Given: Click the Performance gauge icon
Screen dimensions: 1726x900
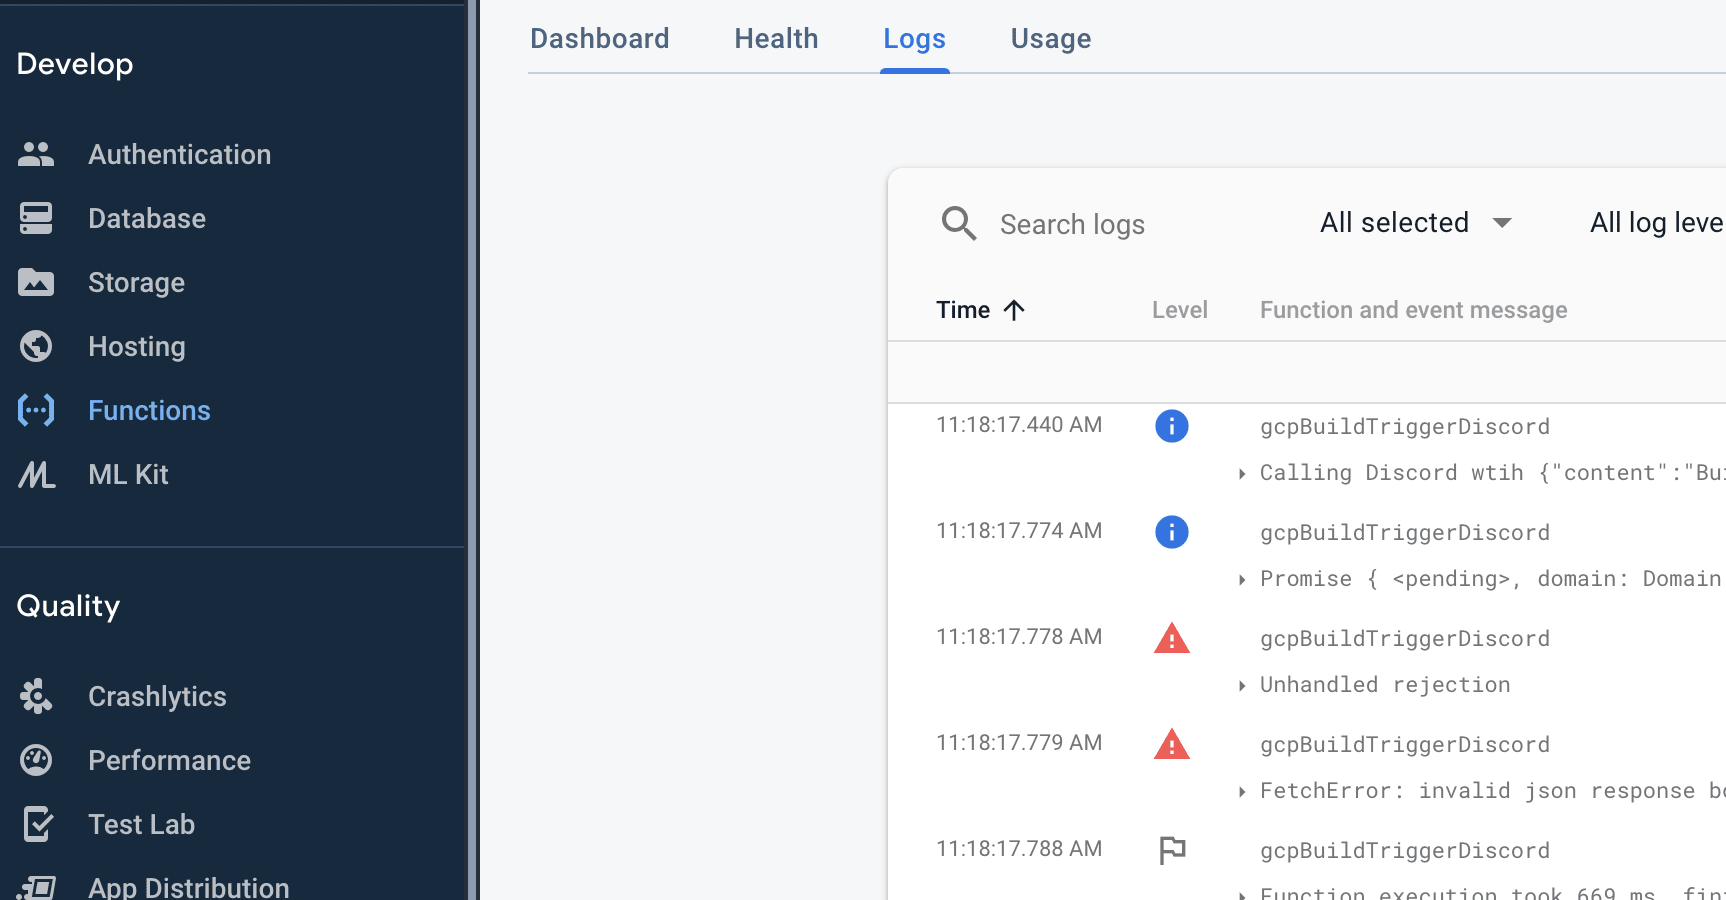Looking at the screenshot, I should [36, 760].
